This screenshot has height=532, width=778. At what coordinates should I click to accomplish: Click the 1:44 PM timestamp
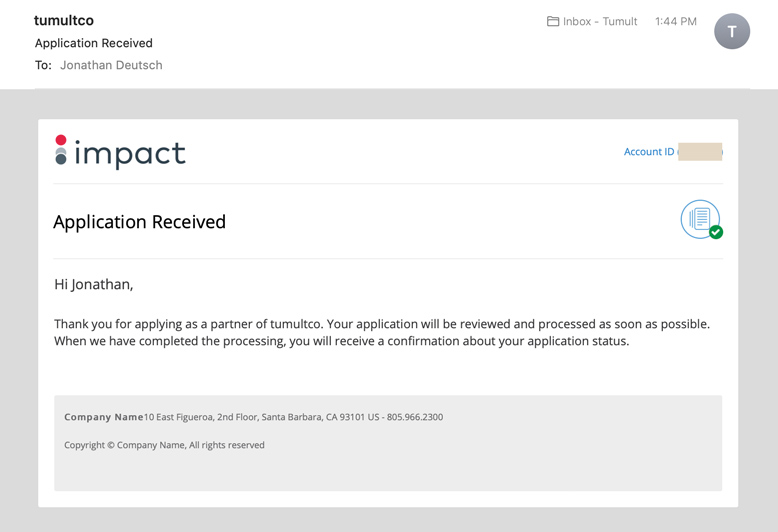tap(675, 21)
